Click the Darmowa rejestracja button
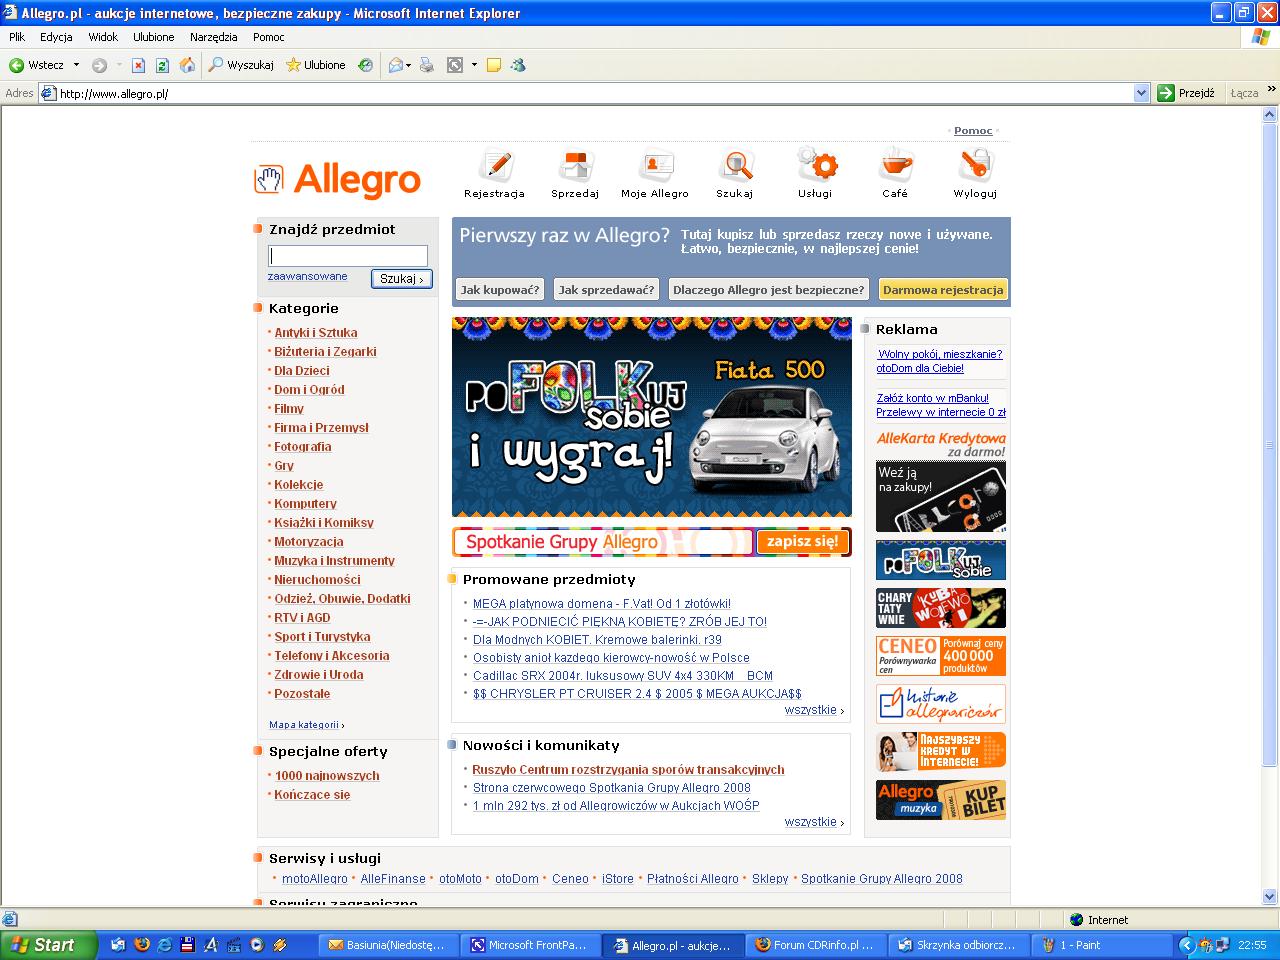 point(943,290)
